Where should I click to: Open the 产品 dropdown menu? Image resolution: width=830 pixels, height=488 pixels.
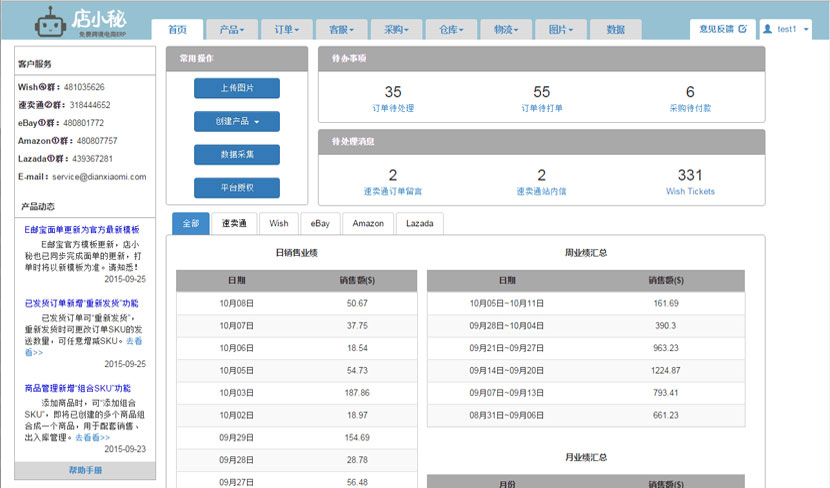[x=232, y=30]
